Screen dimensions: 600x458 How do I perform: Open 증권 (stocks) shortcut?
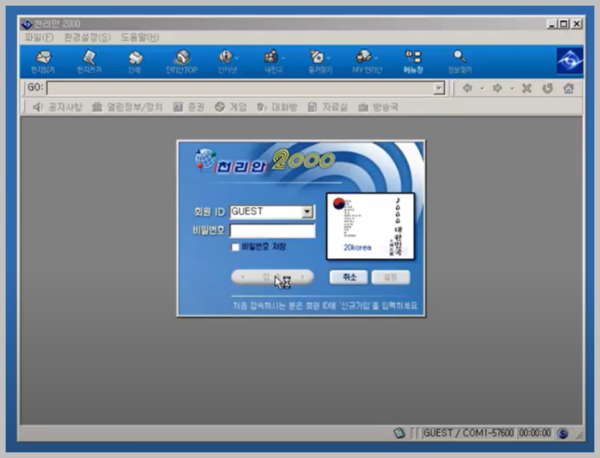click(189, 107)
